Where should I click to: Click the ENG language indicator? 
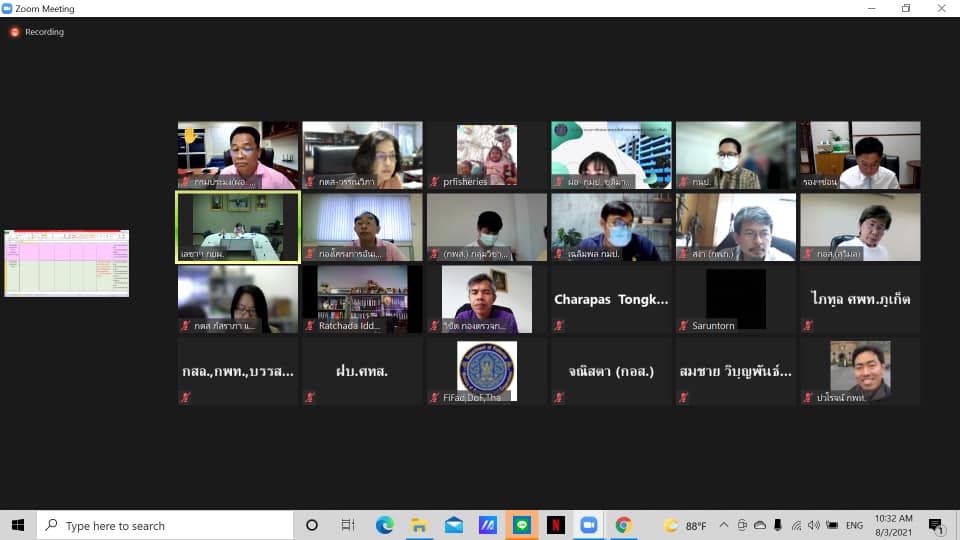tap(854, 525)
